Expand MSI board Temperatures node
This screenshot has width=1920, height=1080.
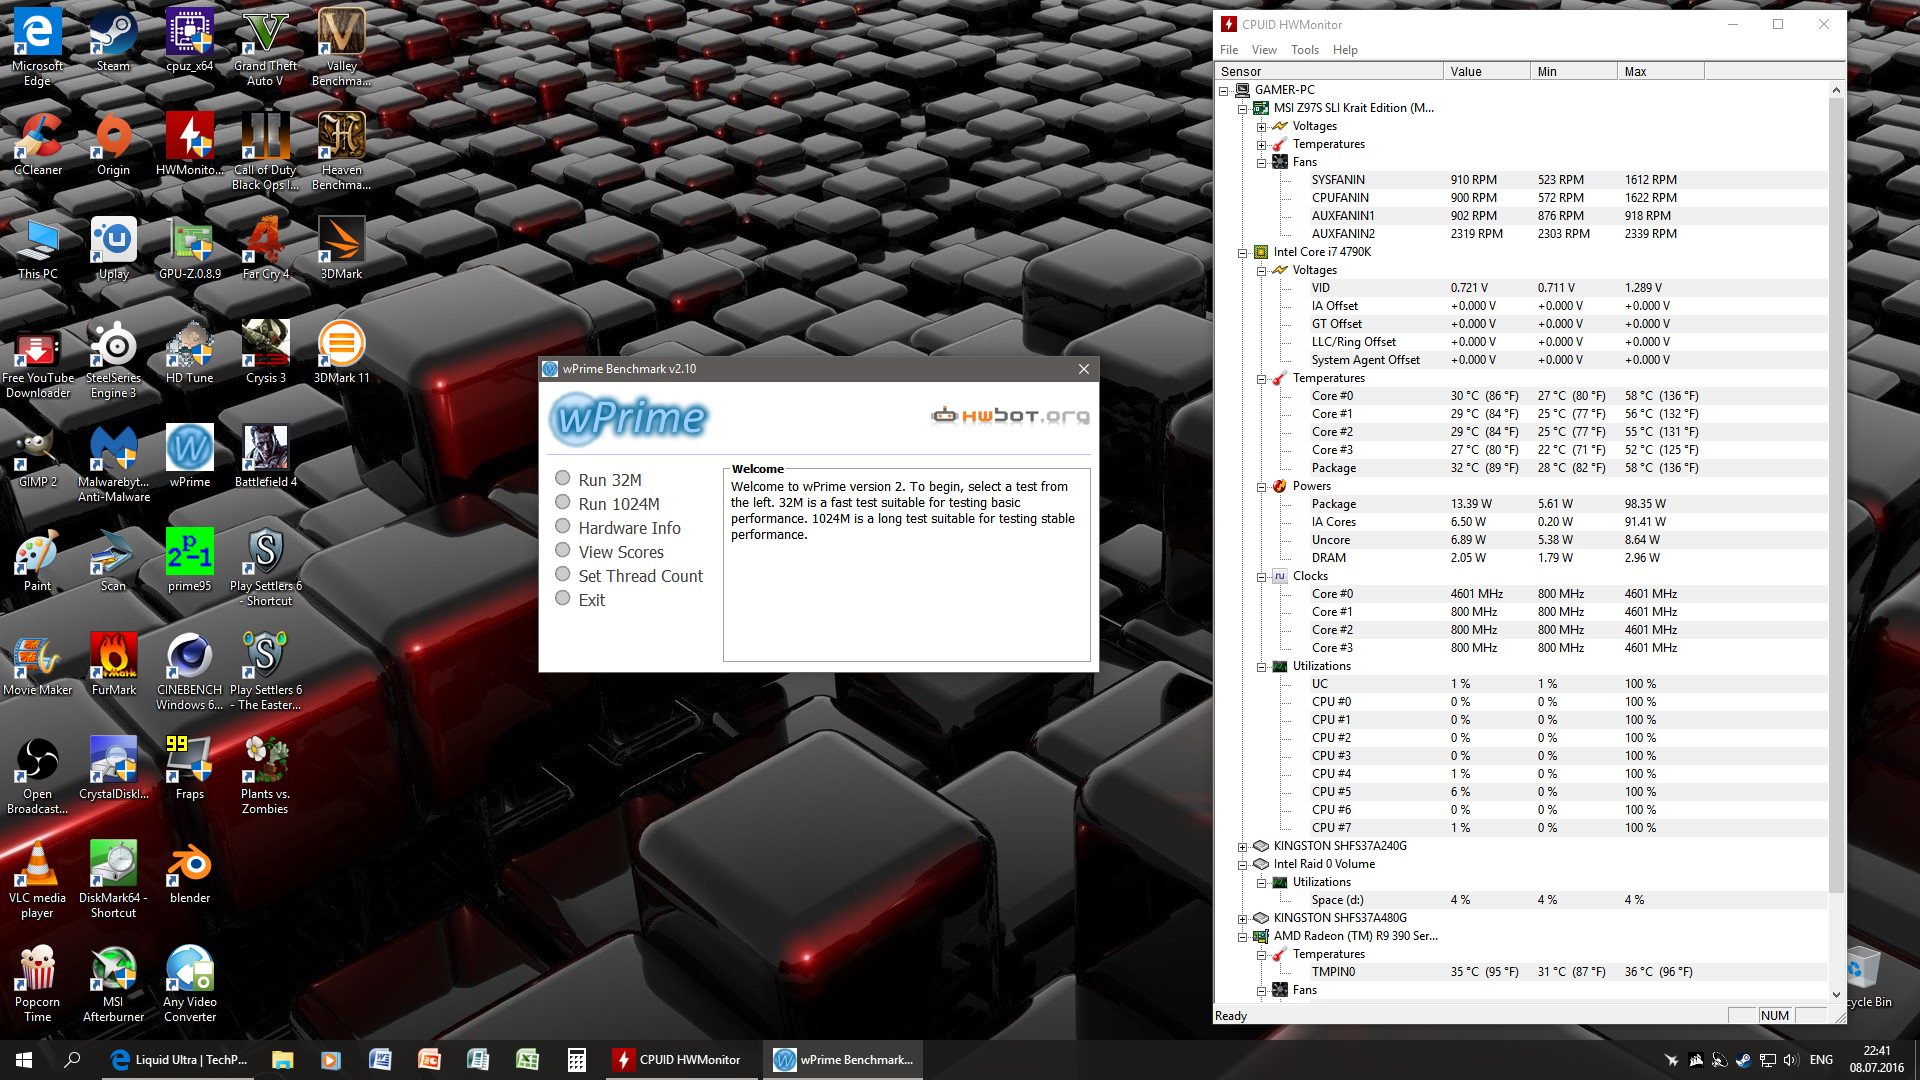(1262, 145)
